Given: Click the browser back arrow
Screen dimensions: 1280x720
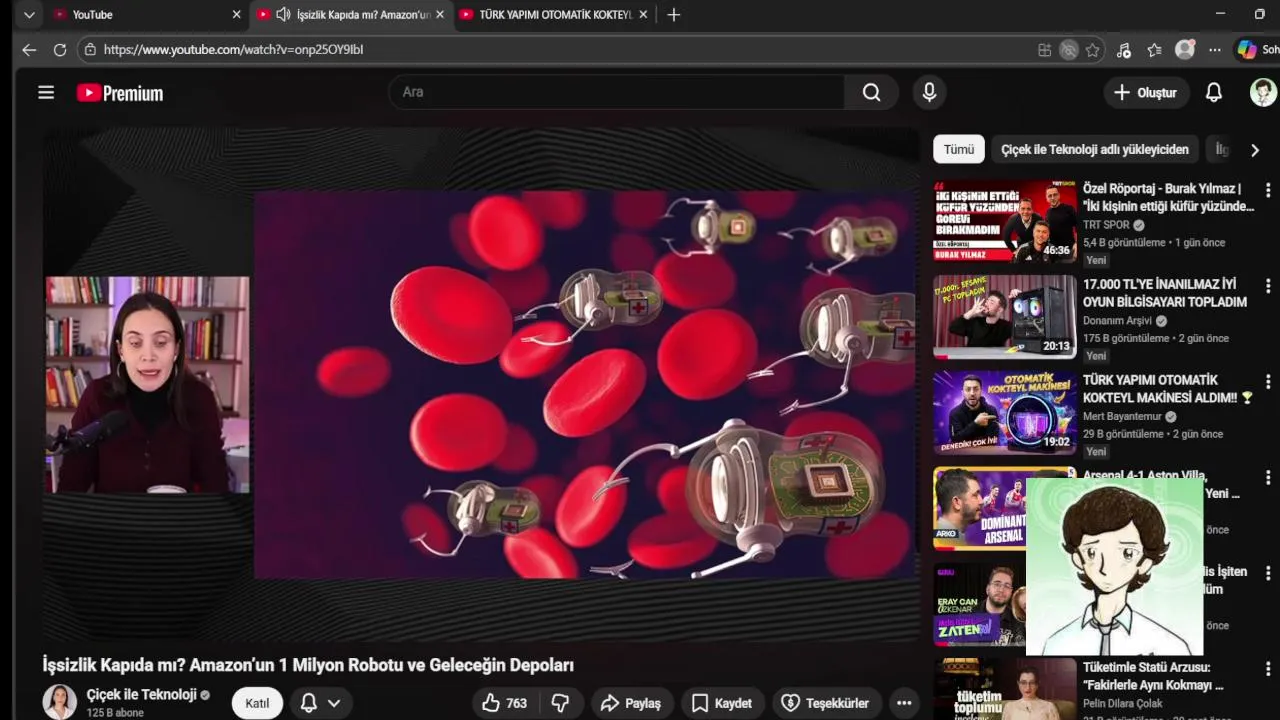Looking at the screenshot, I should click(29, 49).
